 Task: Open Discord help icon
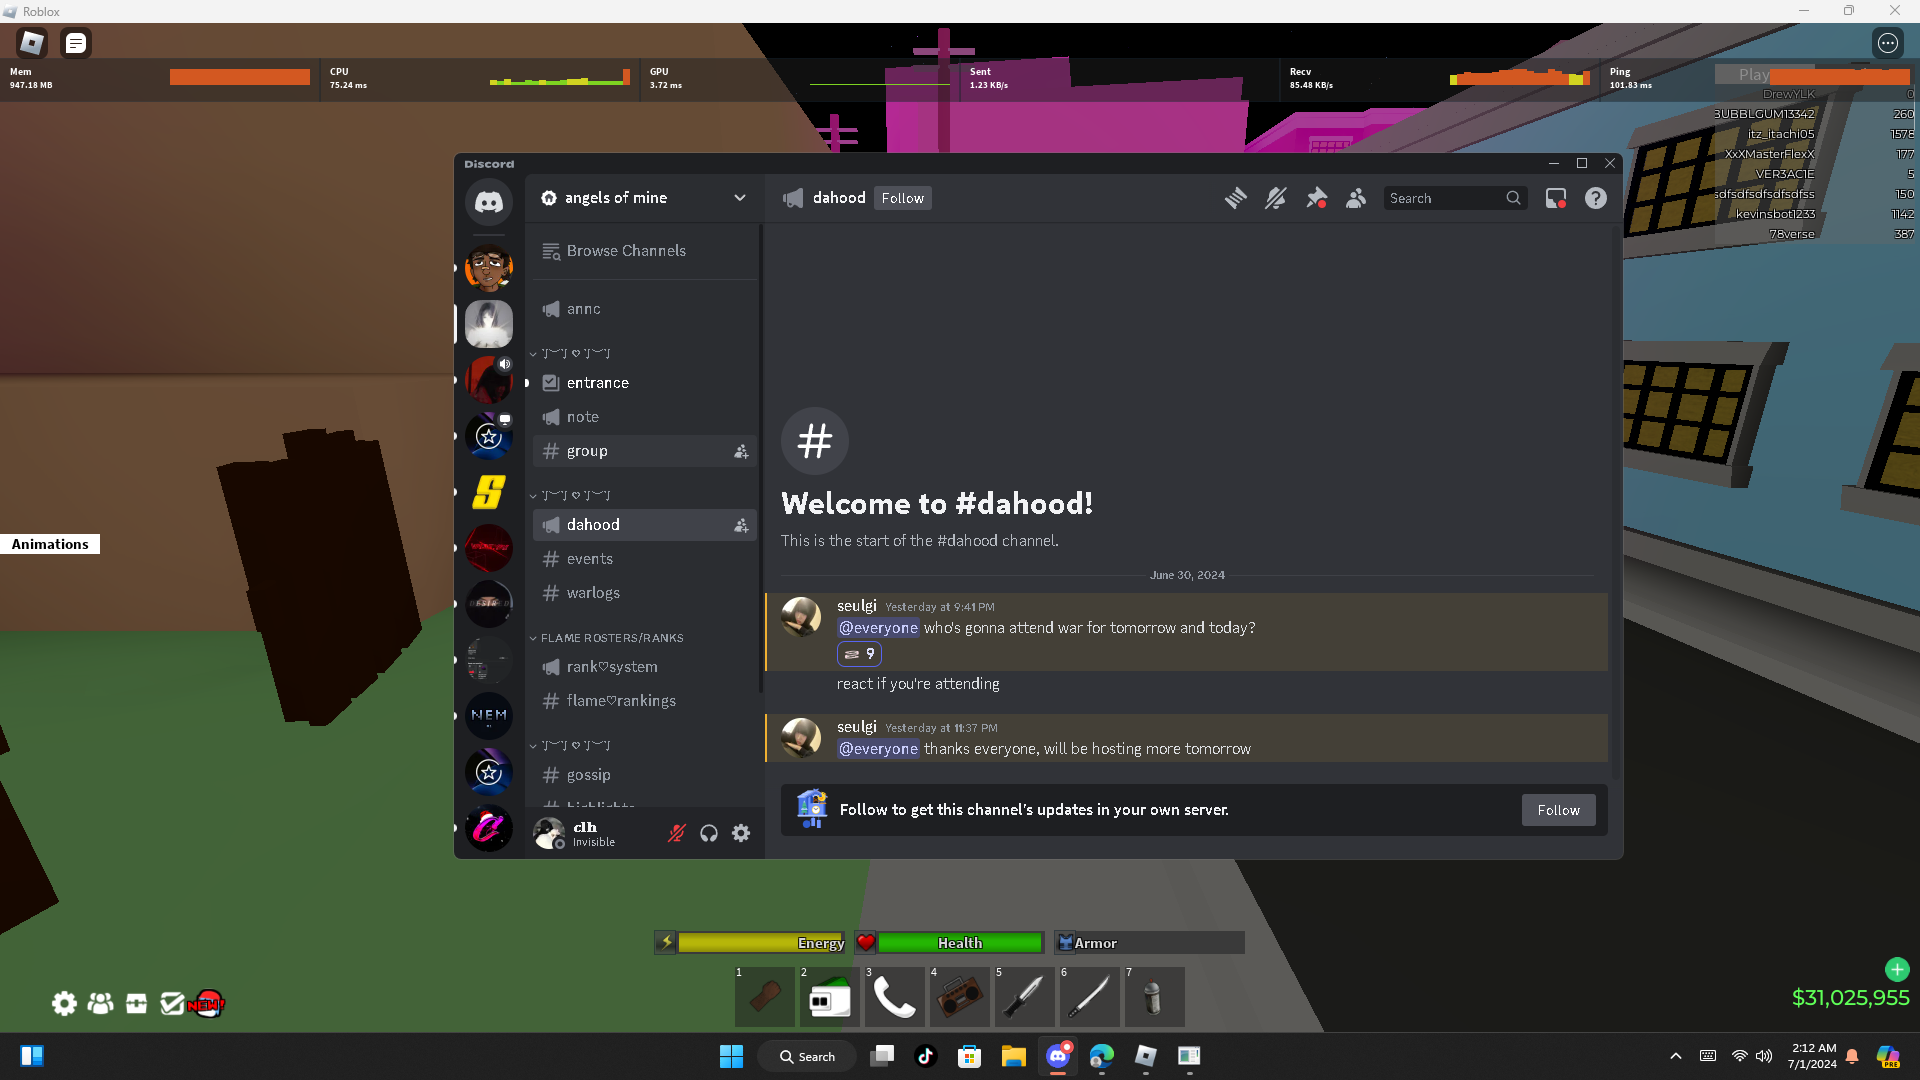pyautogui.click(x=1596, y=198)
